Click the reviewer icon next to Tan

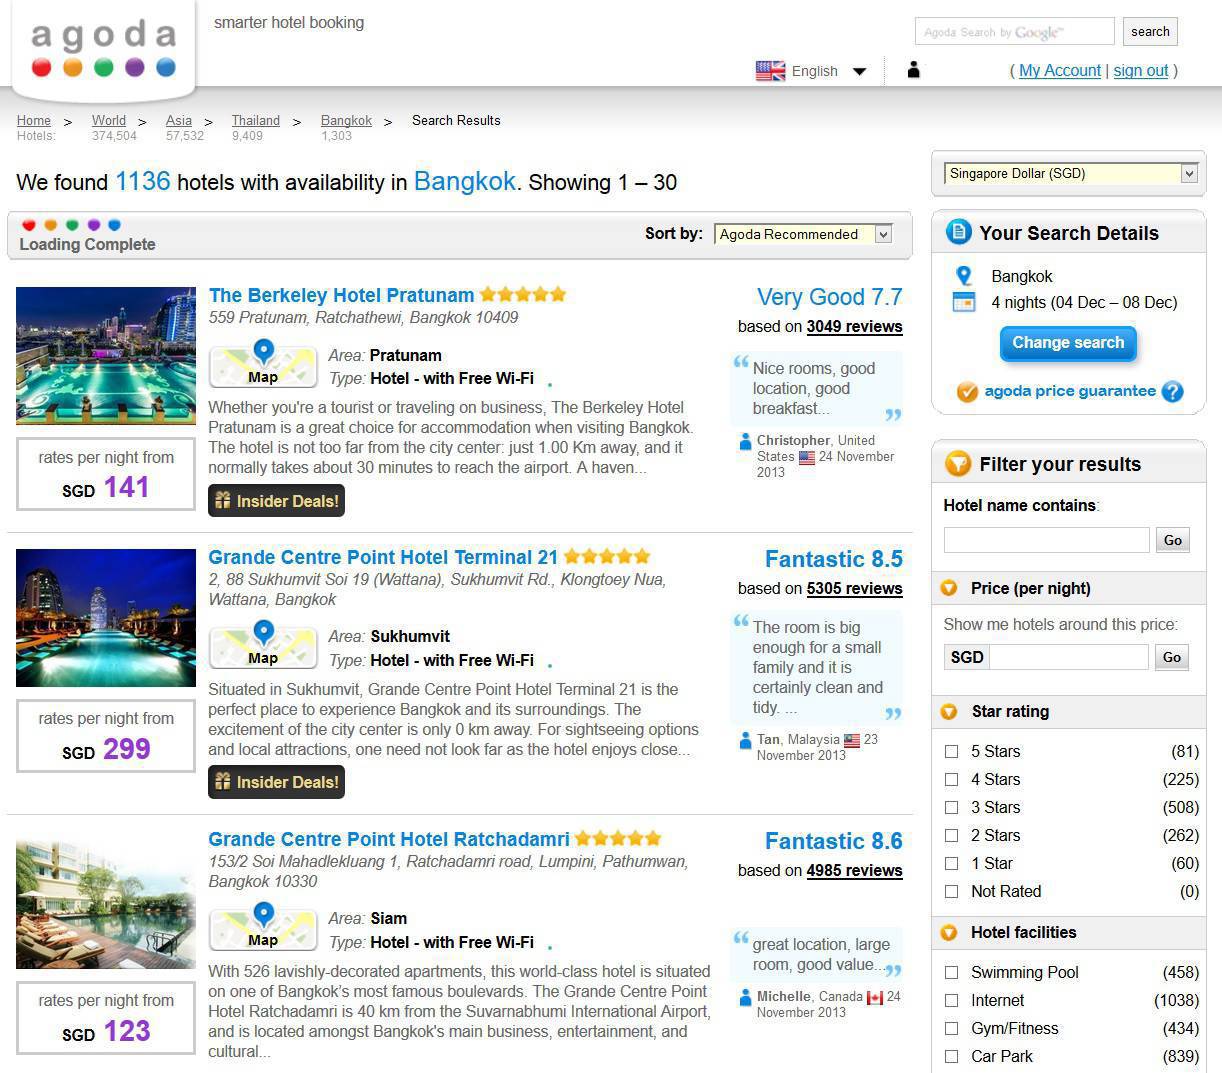click(745, 740)
